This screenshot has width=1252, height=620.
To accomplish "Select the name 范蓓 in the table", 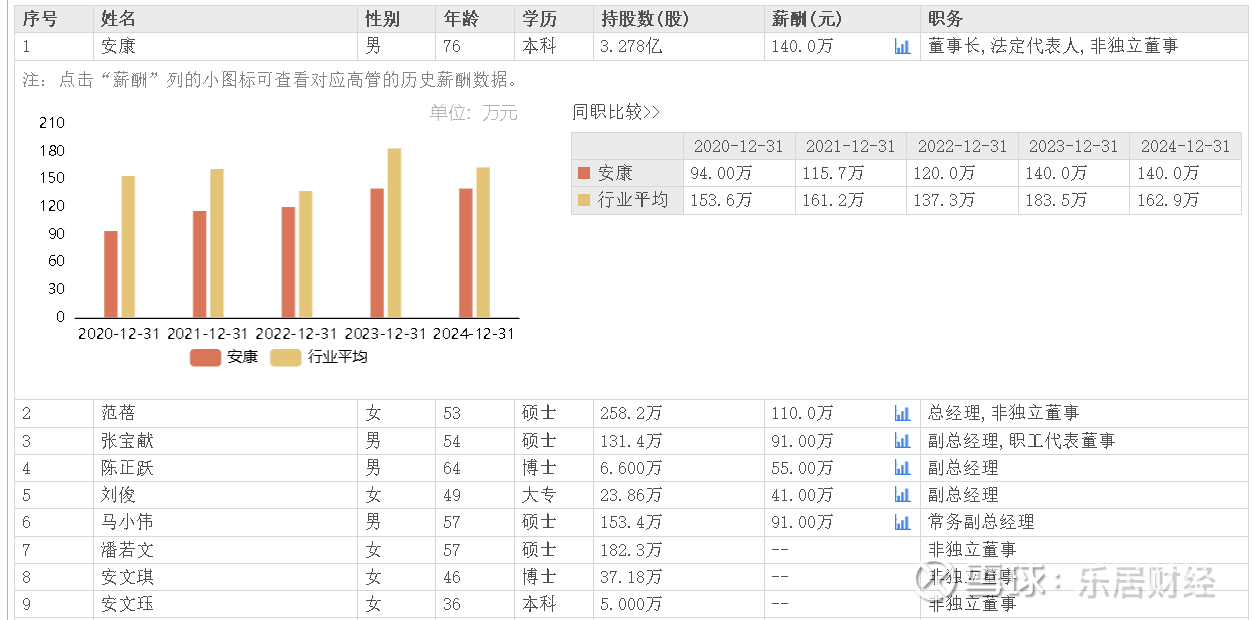I will (118, 413).
